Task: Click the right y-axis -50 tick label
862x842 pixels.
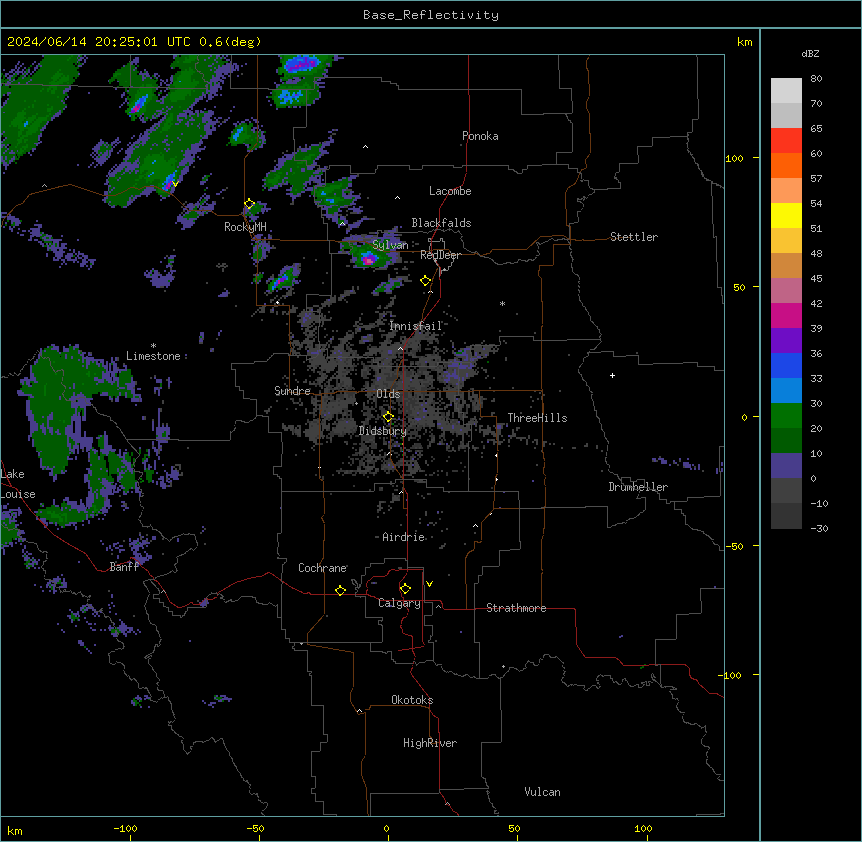Action: coord(734,546)
